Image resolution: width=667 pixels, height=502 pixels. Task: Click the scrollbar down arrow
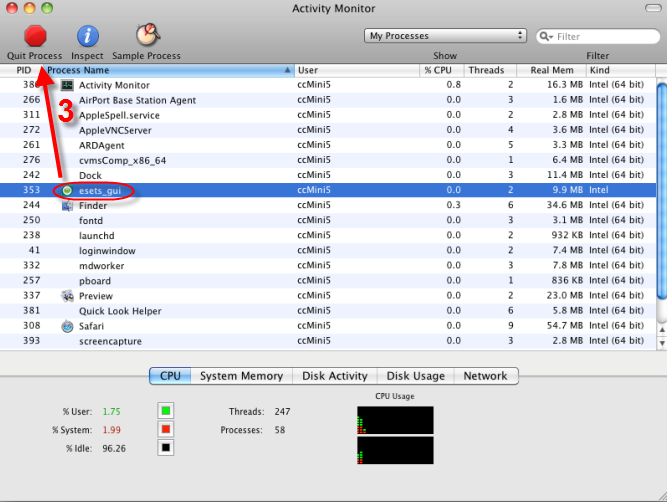pos(662,343)
